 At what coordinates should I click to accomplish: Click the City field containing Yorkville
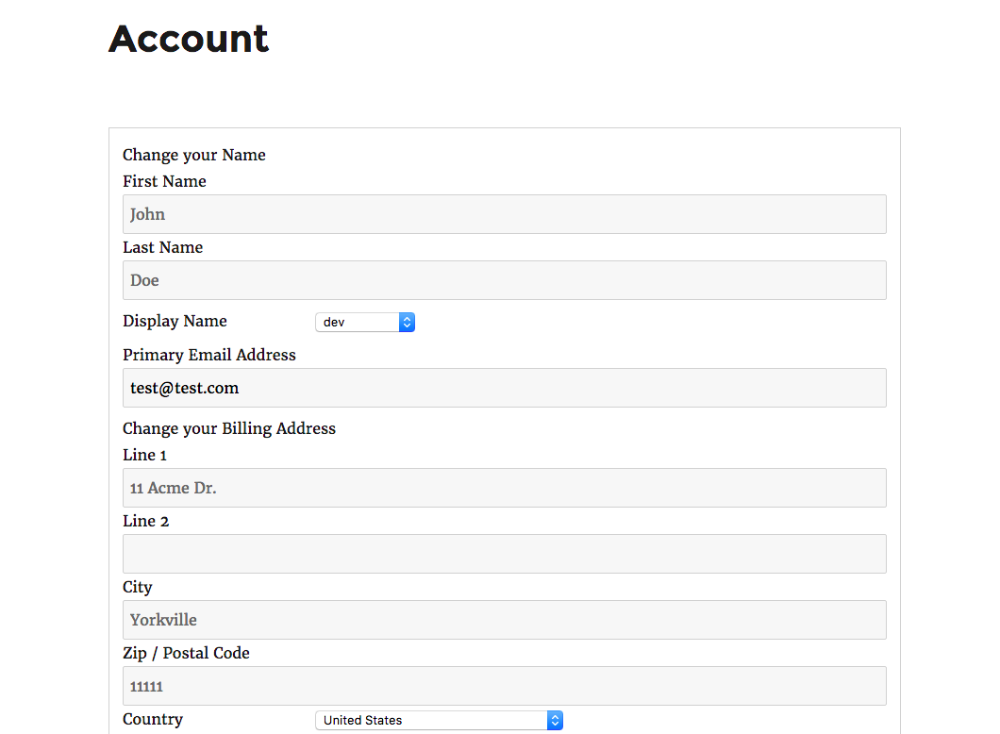coord(504,620)
